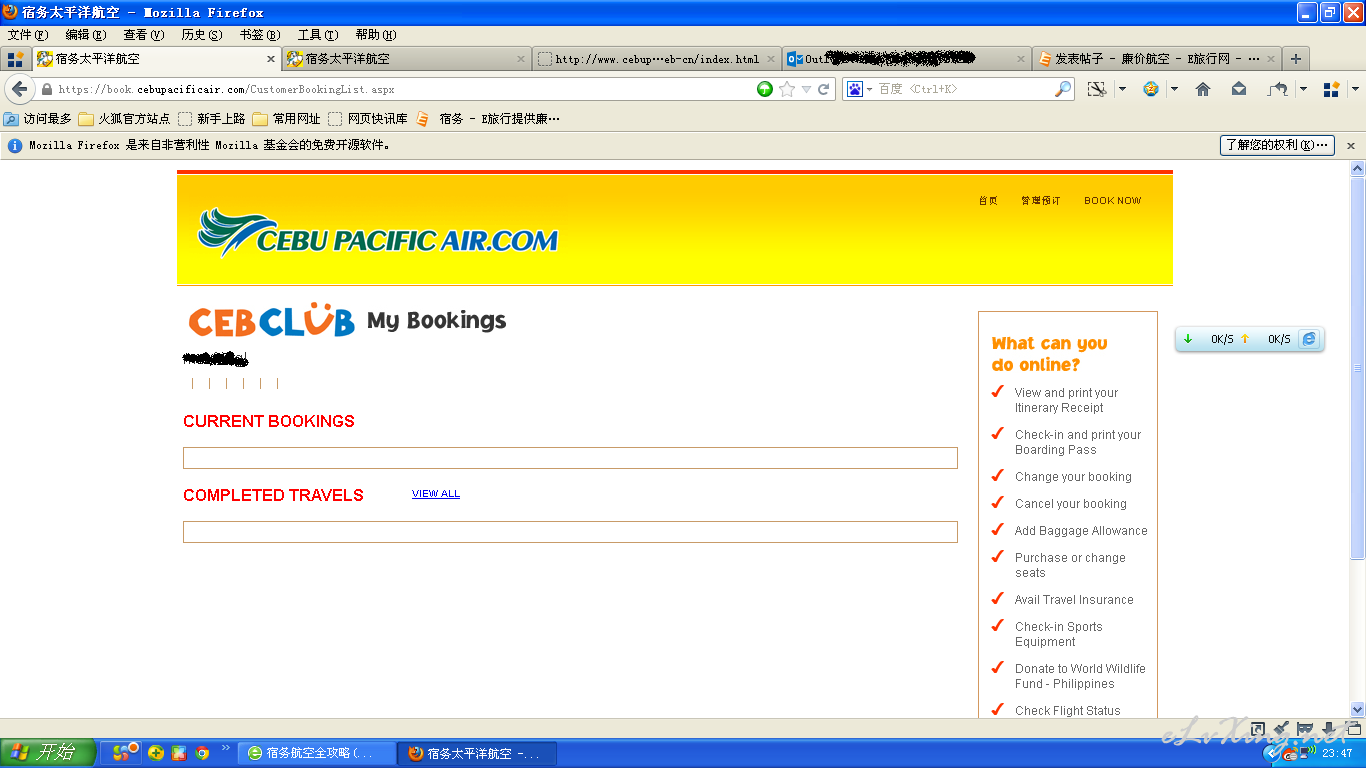
Task: Click 宿务太平洋航空 Firefox taskbar button
Action: pyautogui.click(x=477, y=753)
